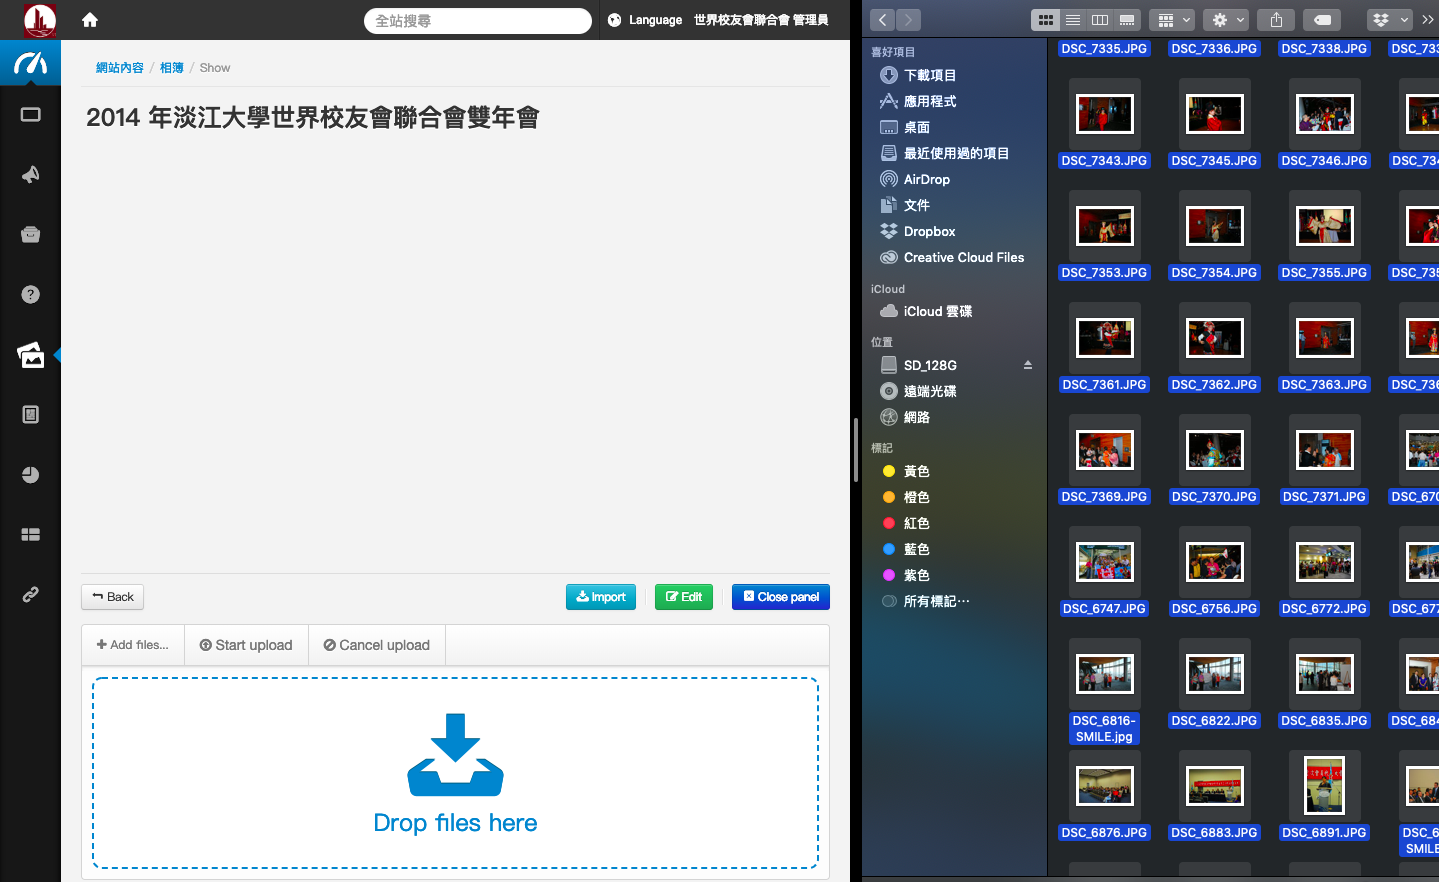Click the home icon in top bar
Image resolution: width=1439 pixels, height=882 pixels.
[x=90, y=20]
